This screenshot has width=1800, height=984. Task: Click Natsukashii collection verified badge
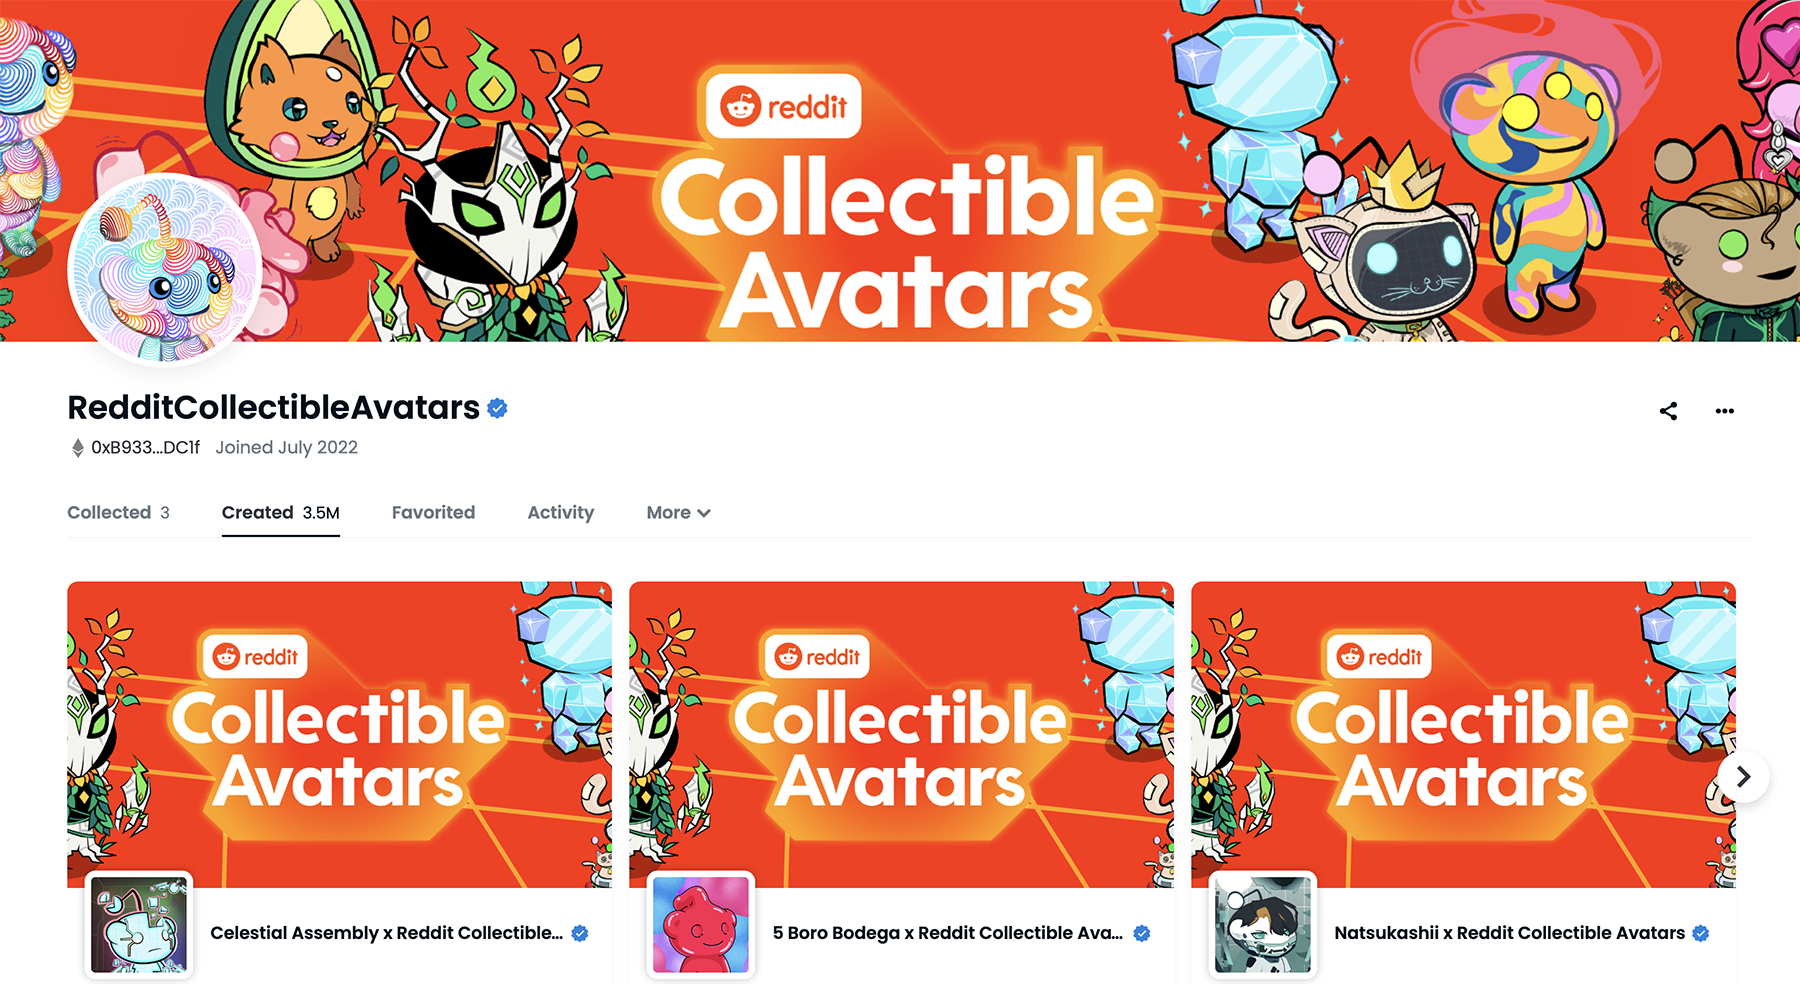pyautogui.click(x=1701, y=933)
